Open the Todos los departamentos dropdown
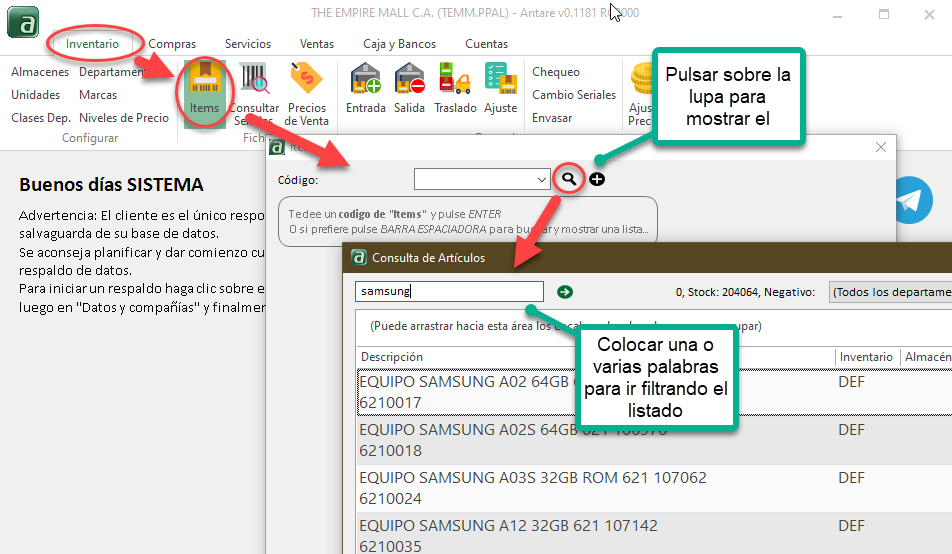Screen dimensions: 952x554 tap(890, 292)
